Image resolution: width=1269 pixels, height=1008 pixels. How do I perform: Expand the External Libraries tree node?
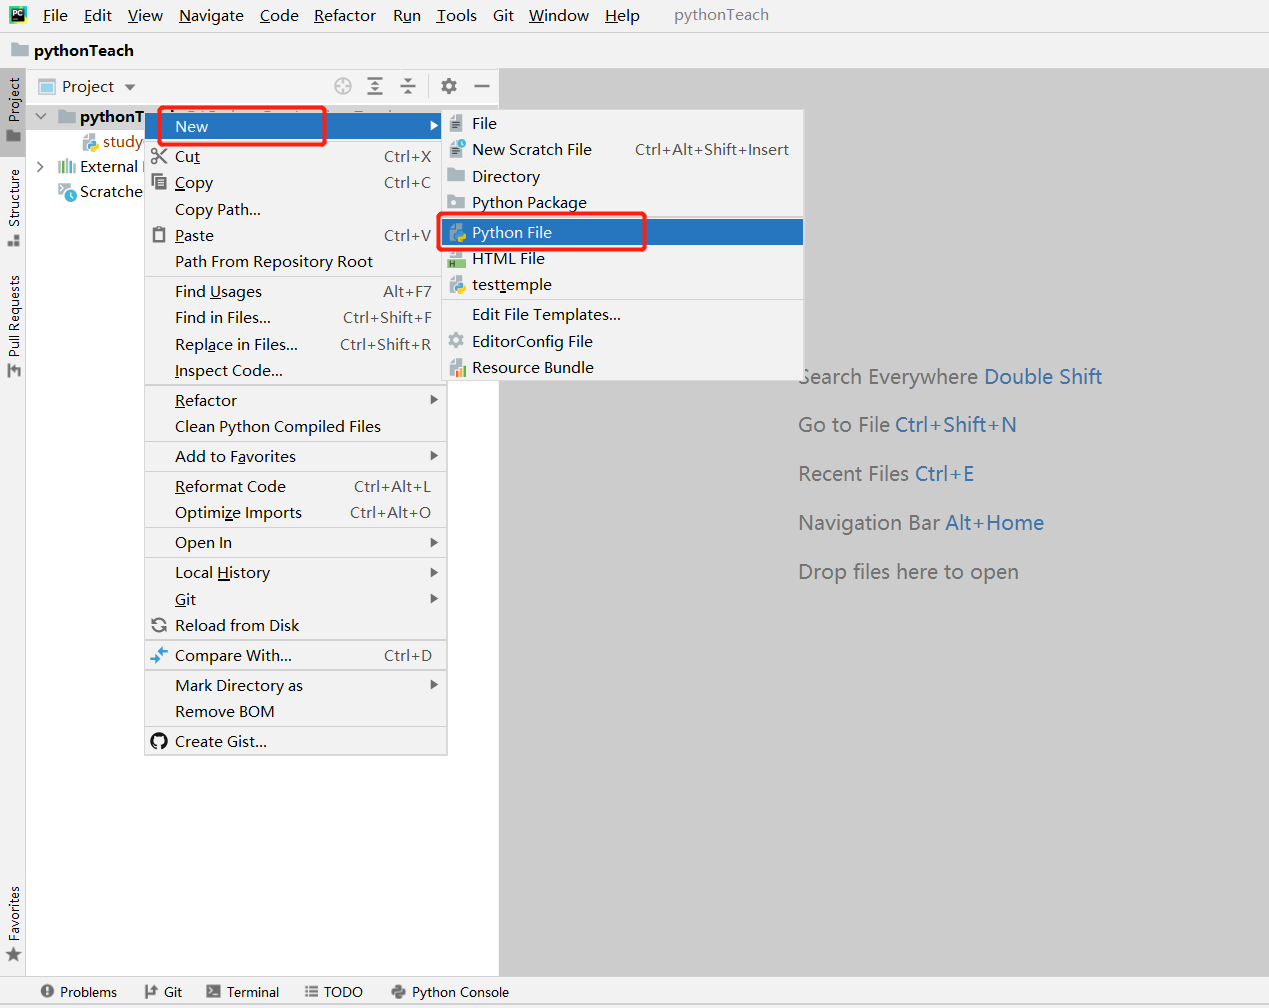click(40, 166)
